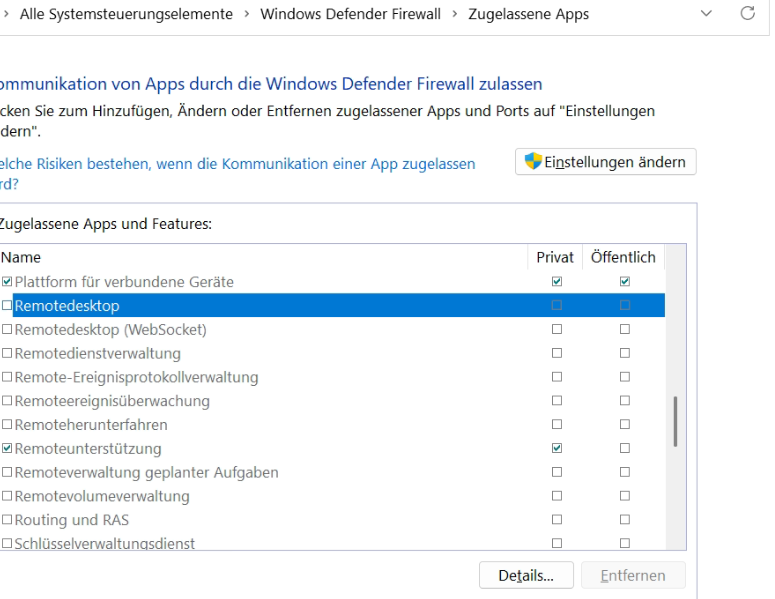This screenshot has width=775, height=599.
Task: Check Remote-Ereignisprotokollverwaltung name checkbox
Action: pos(7,377)
